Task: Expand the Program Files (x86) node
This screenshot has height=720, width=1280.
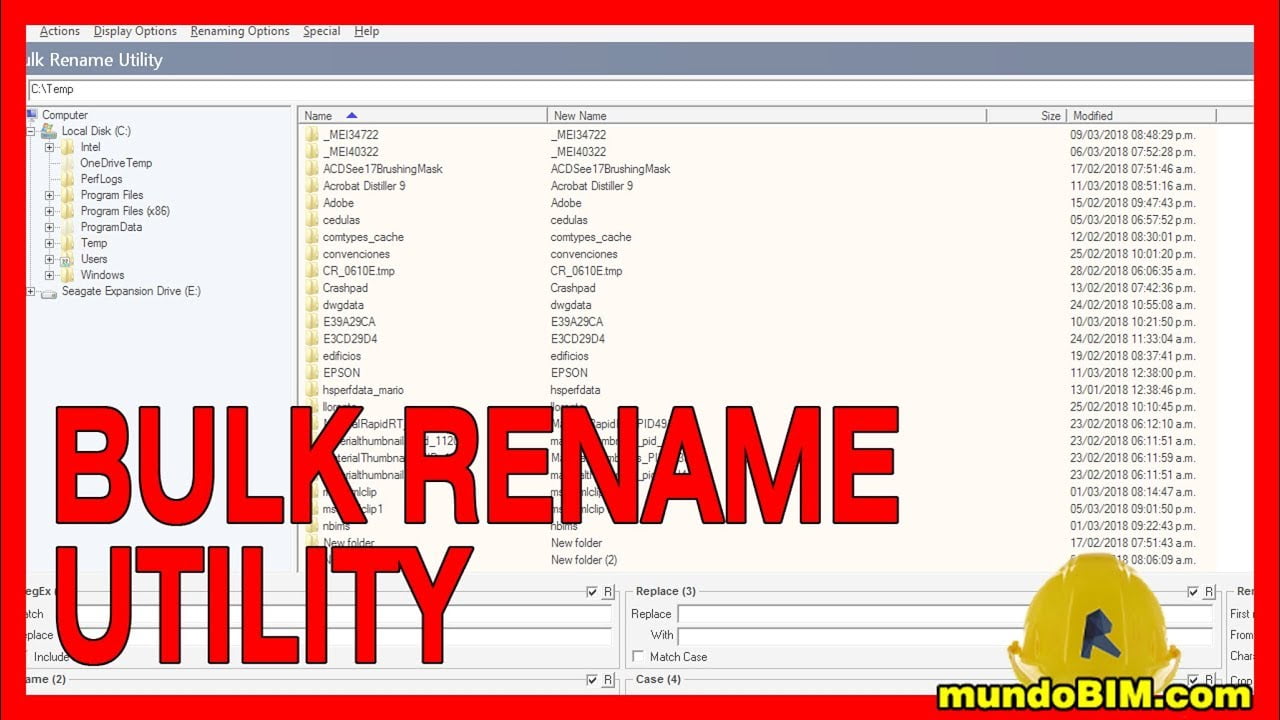Action: 49,211
